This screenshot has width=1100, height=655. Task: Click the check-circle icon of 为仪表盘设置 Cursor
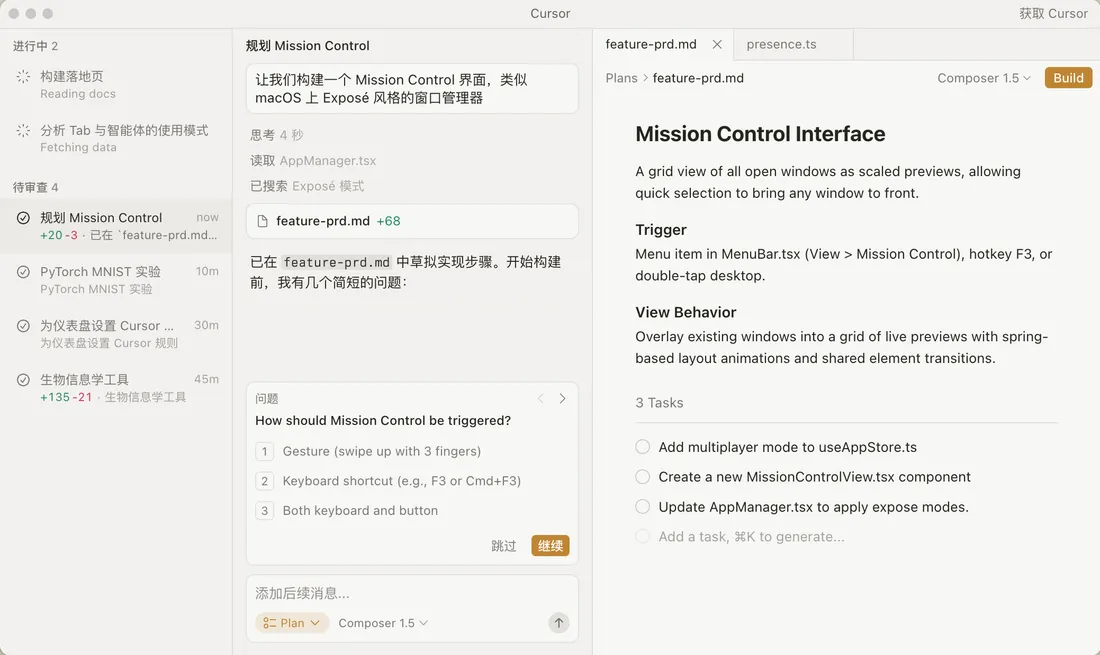(23, 326)
